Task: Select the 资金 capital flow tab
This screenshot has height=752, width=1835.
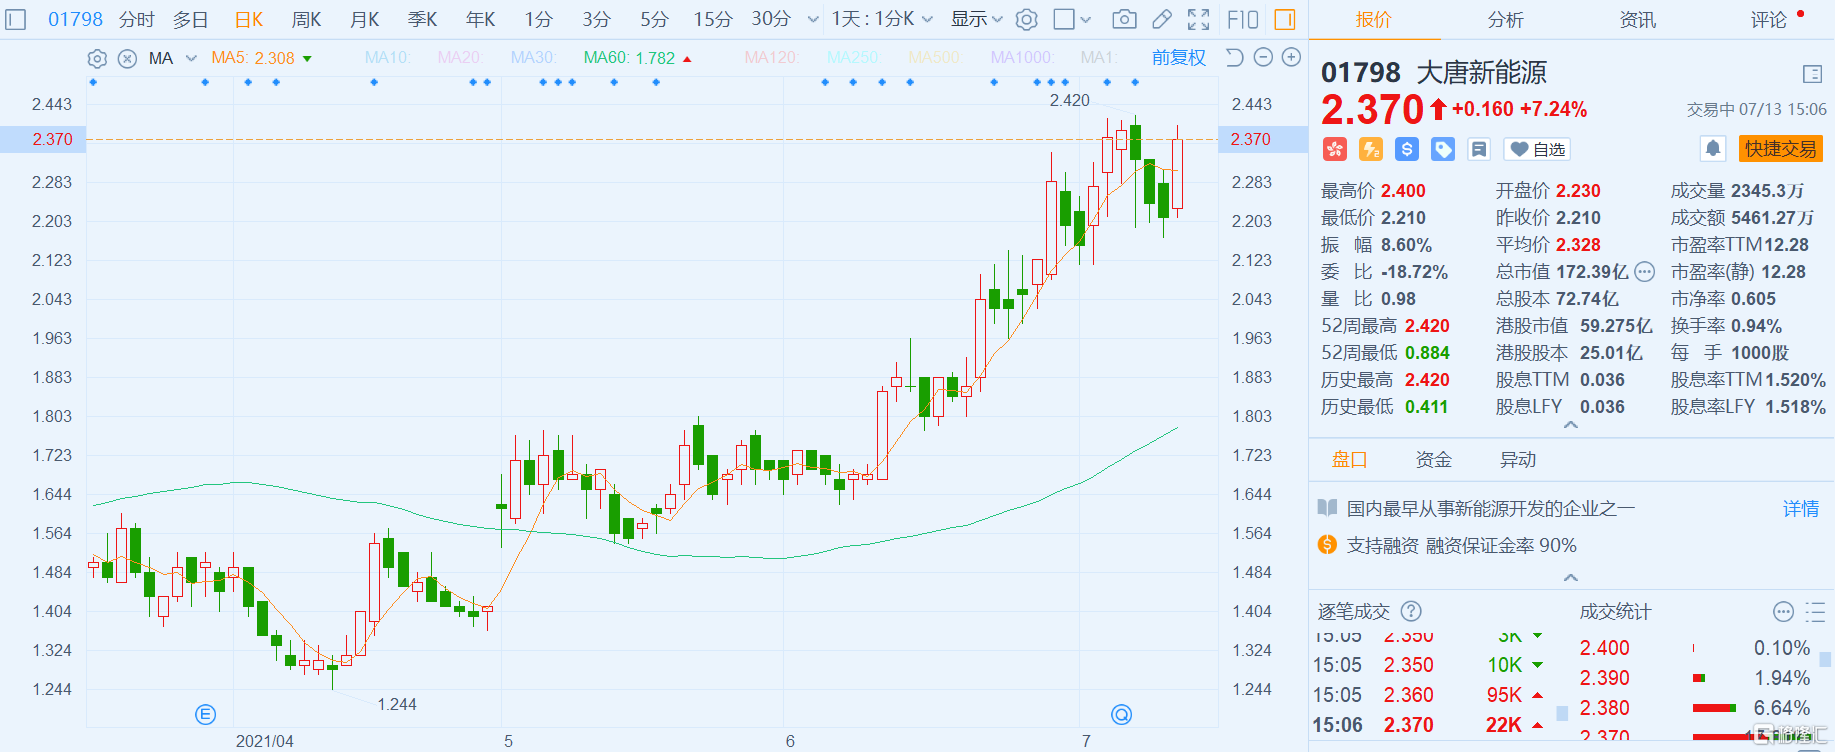Action: click(x=1433, y=459)
